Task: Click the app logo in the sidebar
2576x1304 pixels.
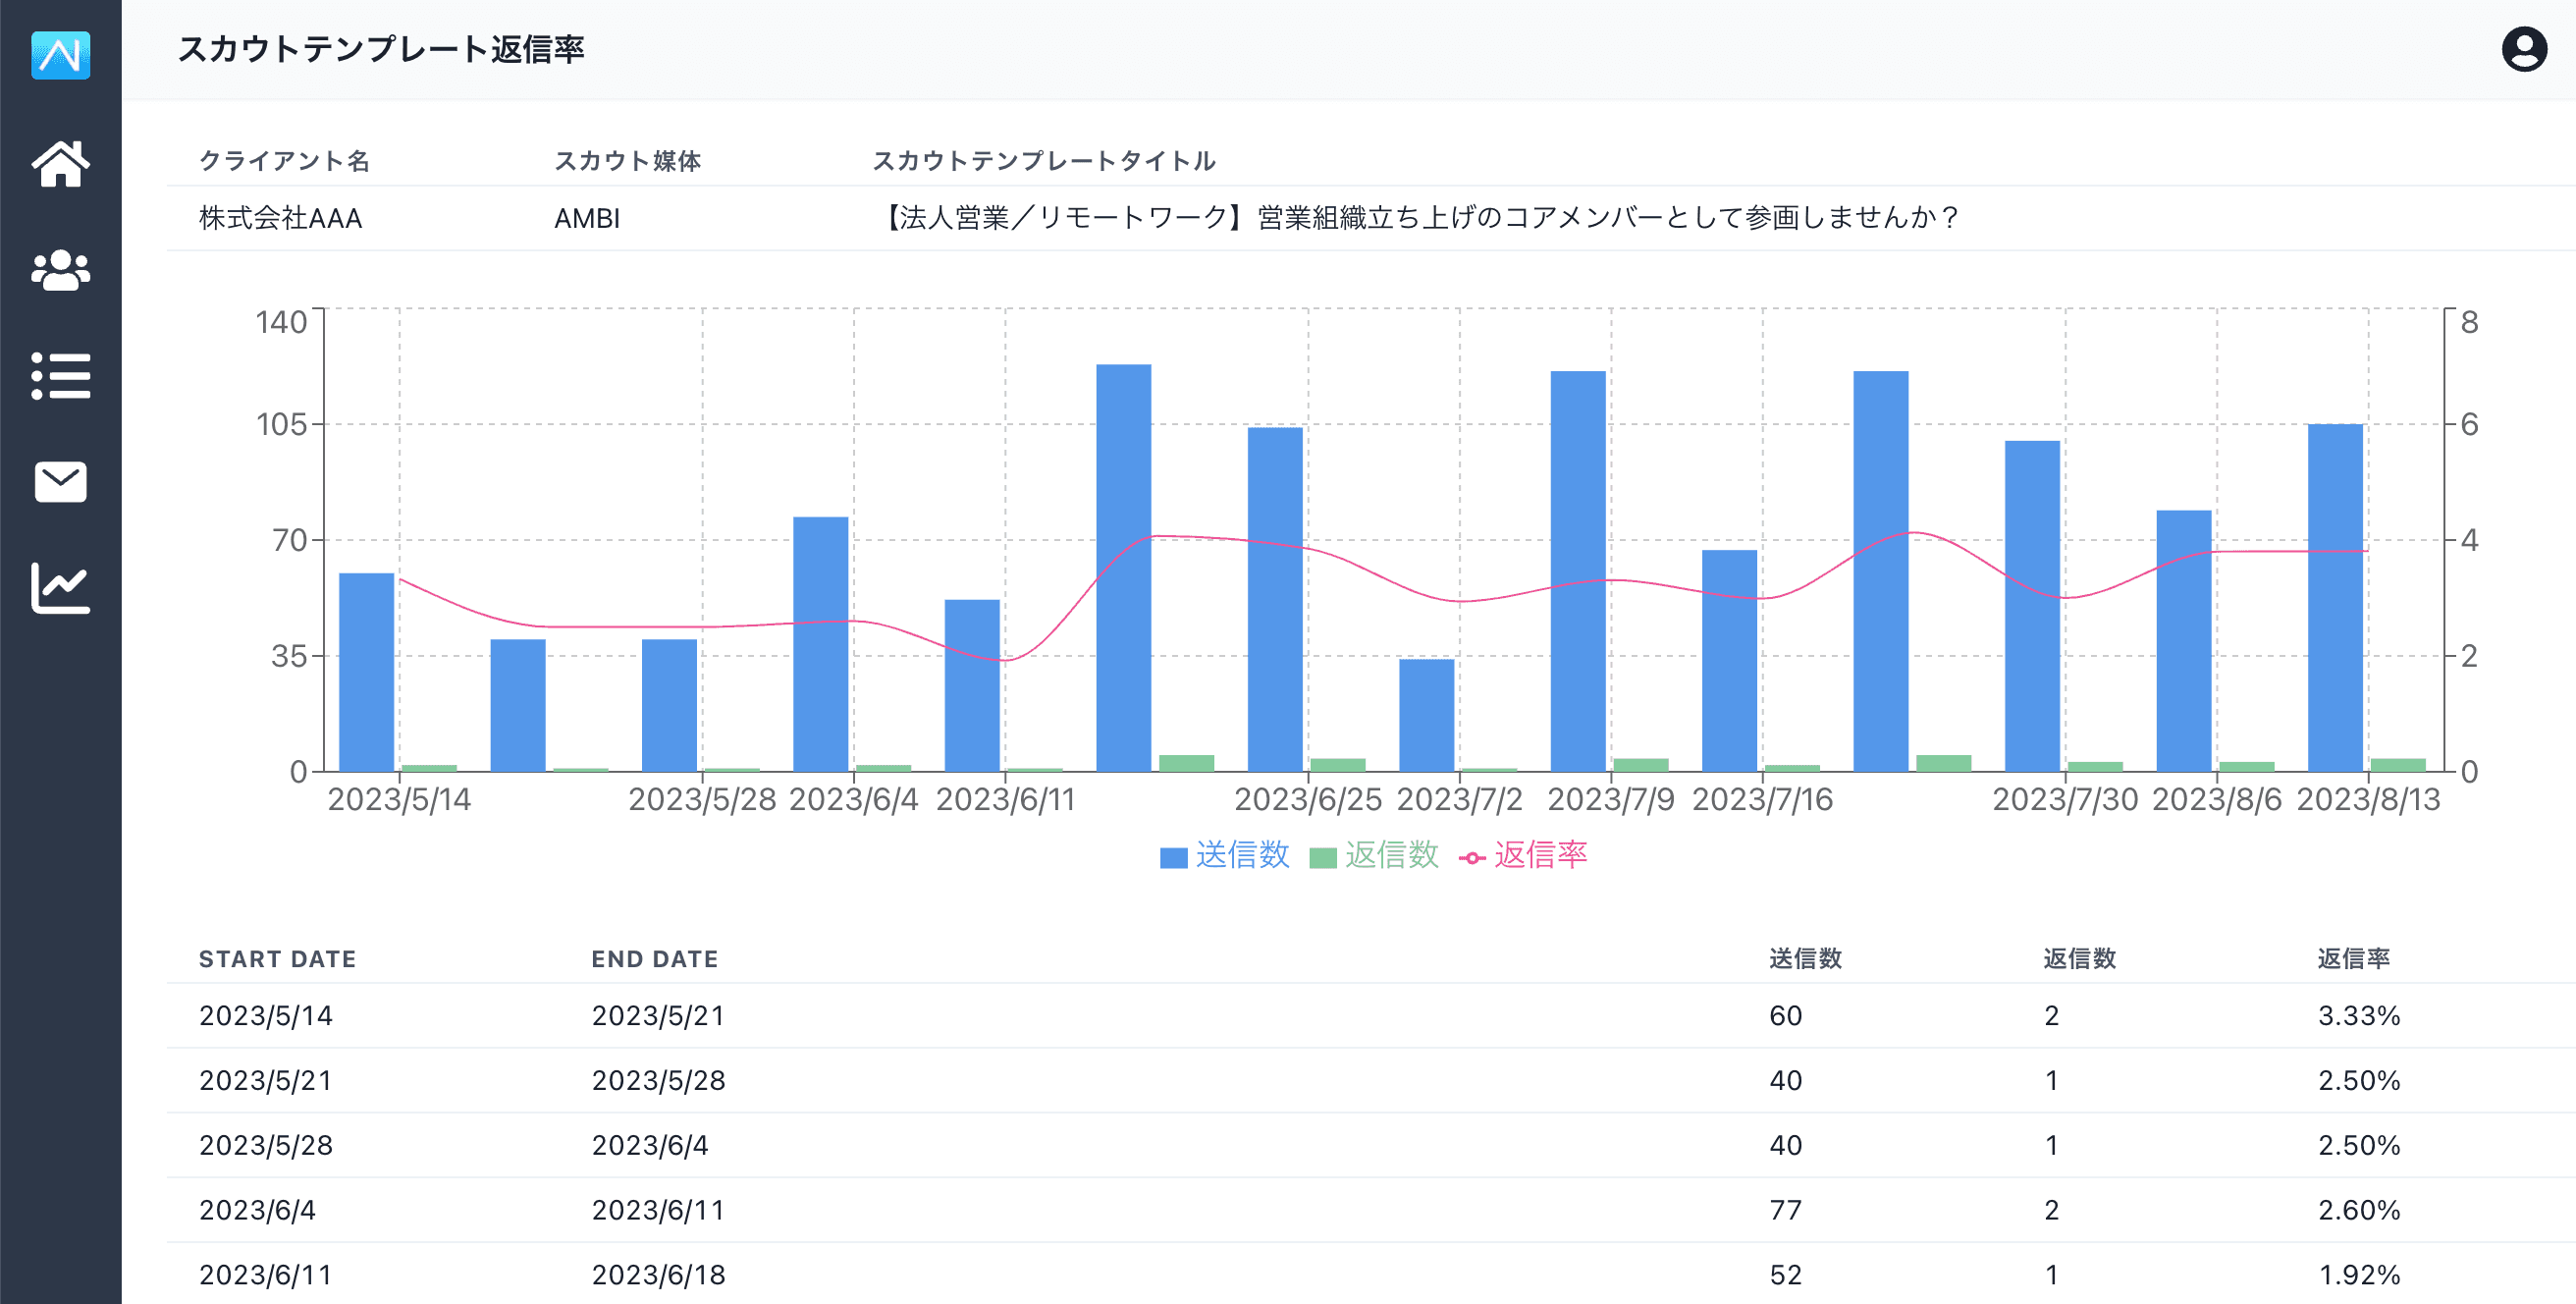Action: pos(60,55)
